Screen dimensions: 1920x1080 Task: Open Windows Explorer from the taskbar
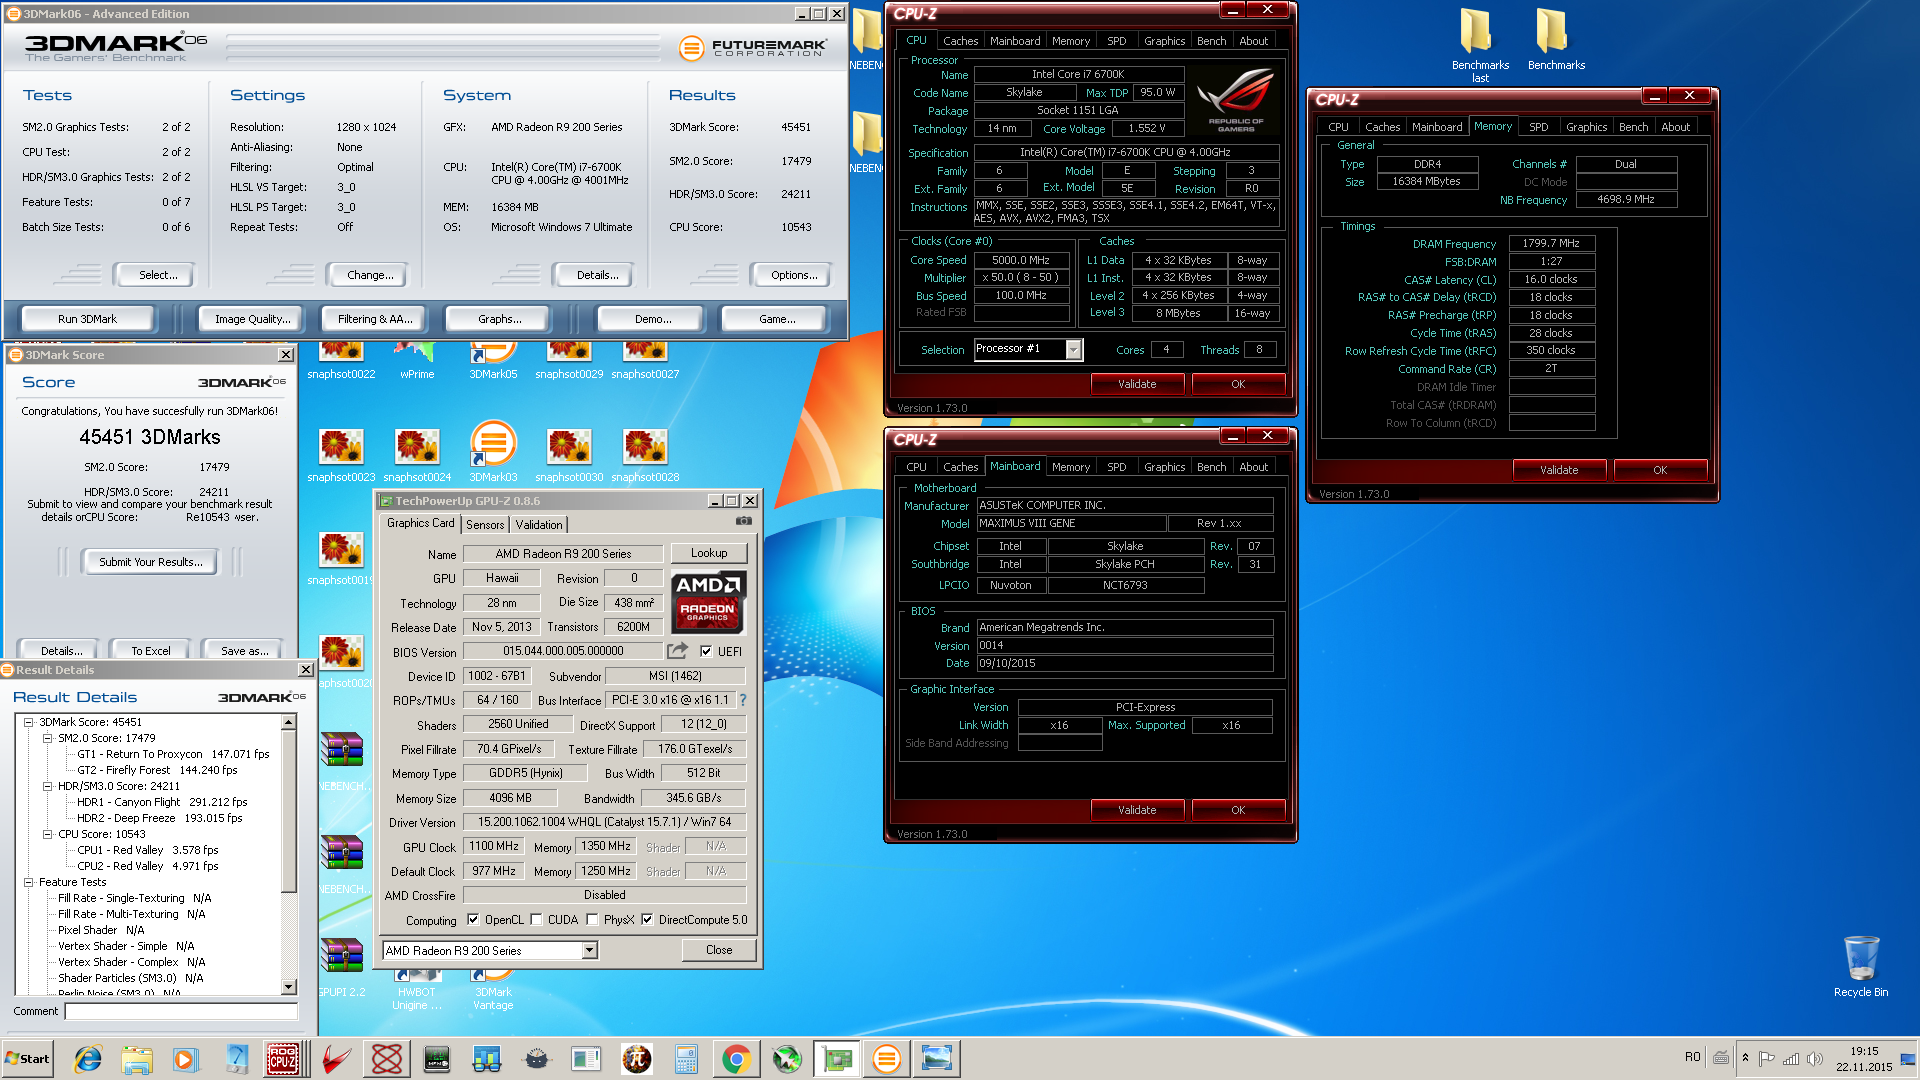pyautogui.click(x=137, y=1059)
